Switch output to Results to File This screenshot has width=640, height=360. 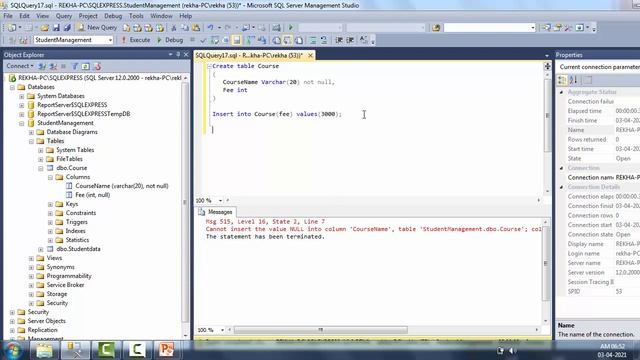tap(299, 40)
